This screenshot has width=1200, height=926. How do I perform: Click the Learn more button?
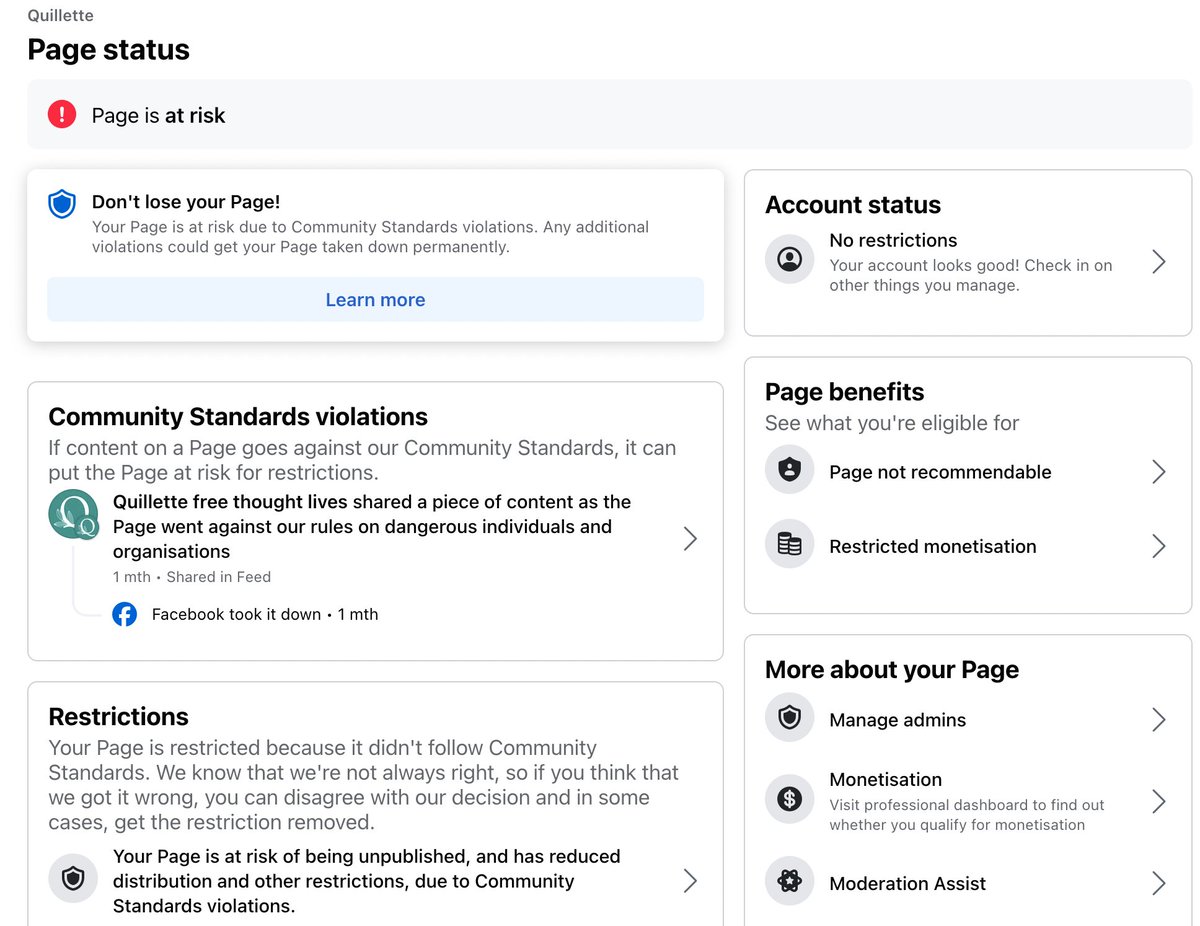click(x=375, y=299)
